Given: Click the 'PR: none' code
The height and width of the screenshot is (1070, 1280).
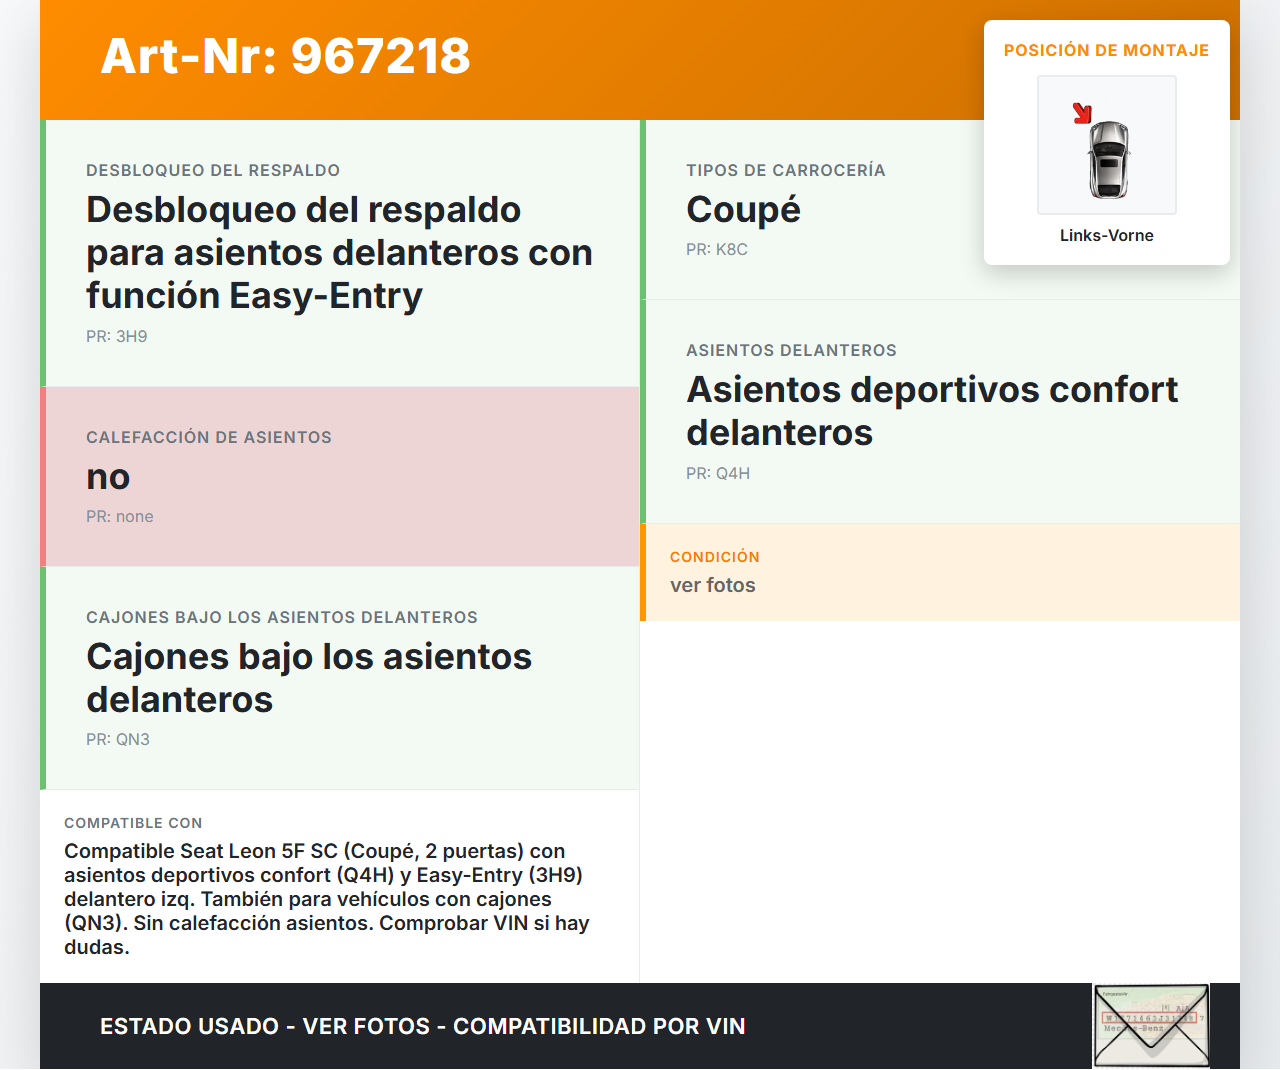Looking at the screenshot, I should (x=120, y=516).
